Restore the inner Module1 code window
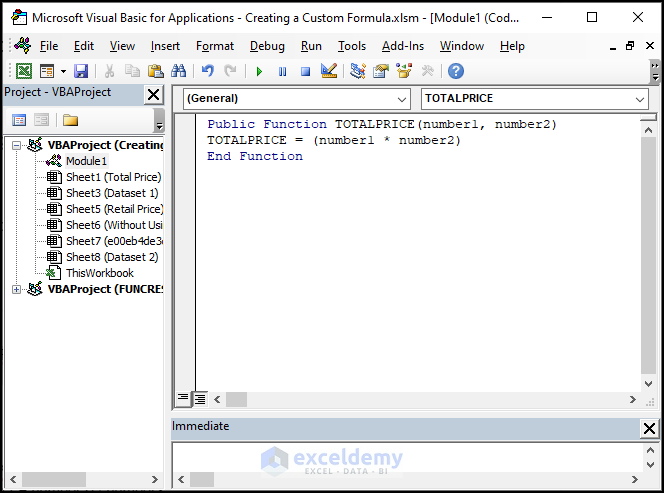Image resolution: width=664 pixels, height=493 pixels. click(630, 46)
